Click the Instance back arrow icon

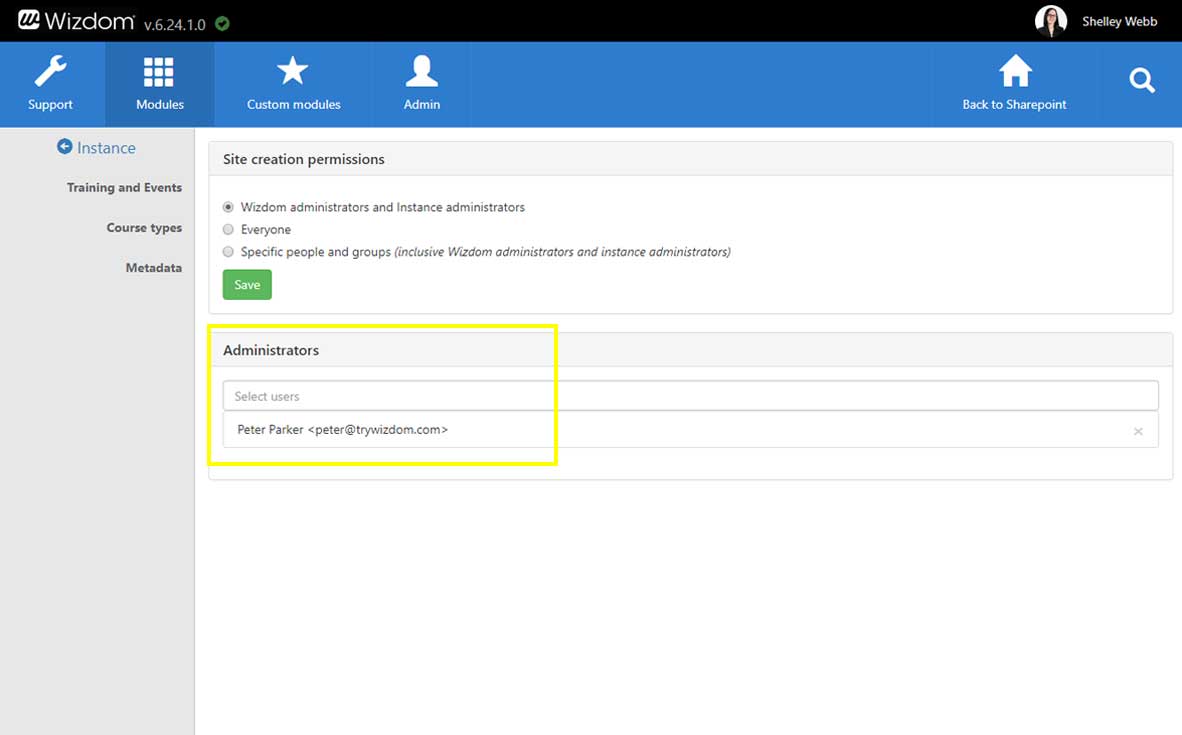[65, 147]
